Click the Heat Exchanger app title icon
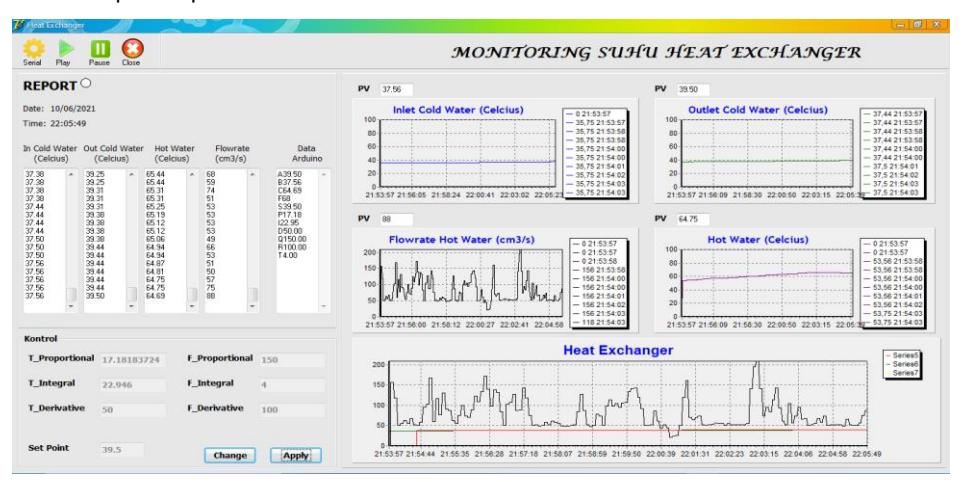The image size is (963, 482). tap(18, 25)
